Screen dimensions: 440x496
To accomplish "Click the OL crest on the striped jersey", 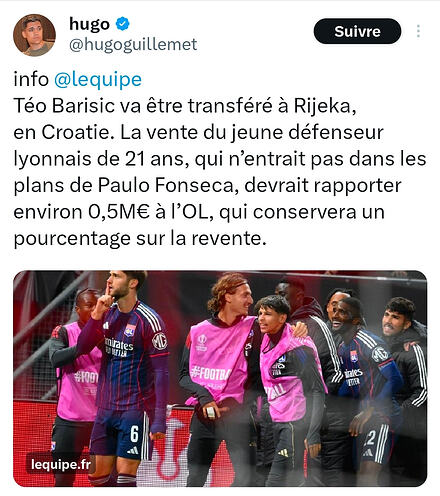I will [130, 330].
